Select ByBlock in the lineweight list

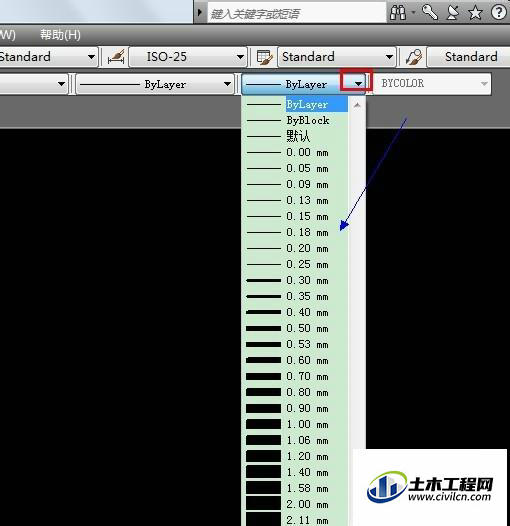tap(295, 120)
